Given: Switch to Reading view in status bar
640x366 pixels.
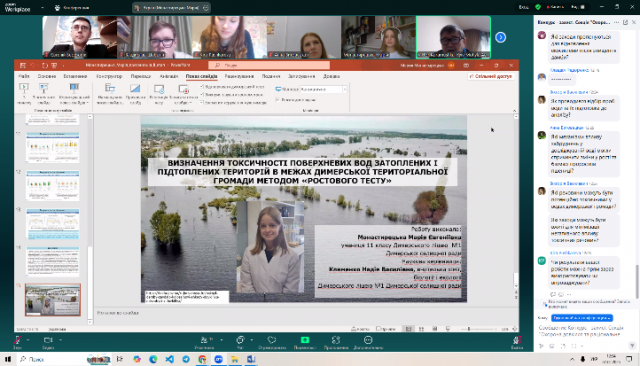Looking at the screenshot, I should [x=435, y=328].
